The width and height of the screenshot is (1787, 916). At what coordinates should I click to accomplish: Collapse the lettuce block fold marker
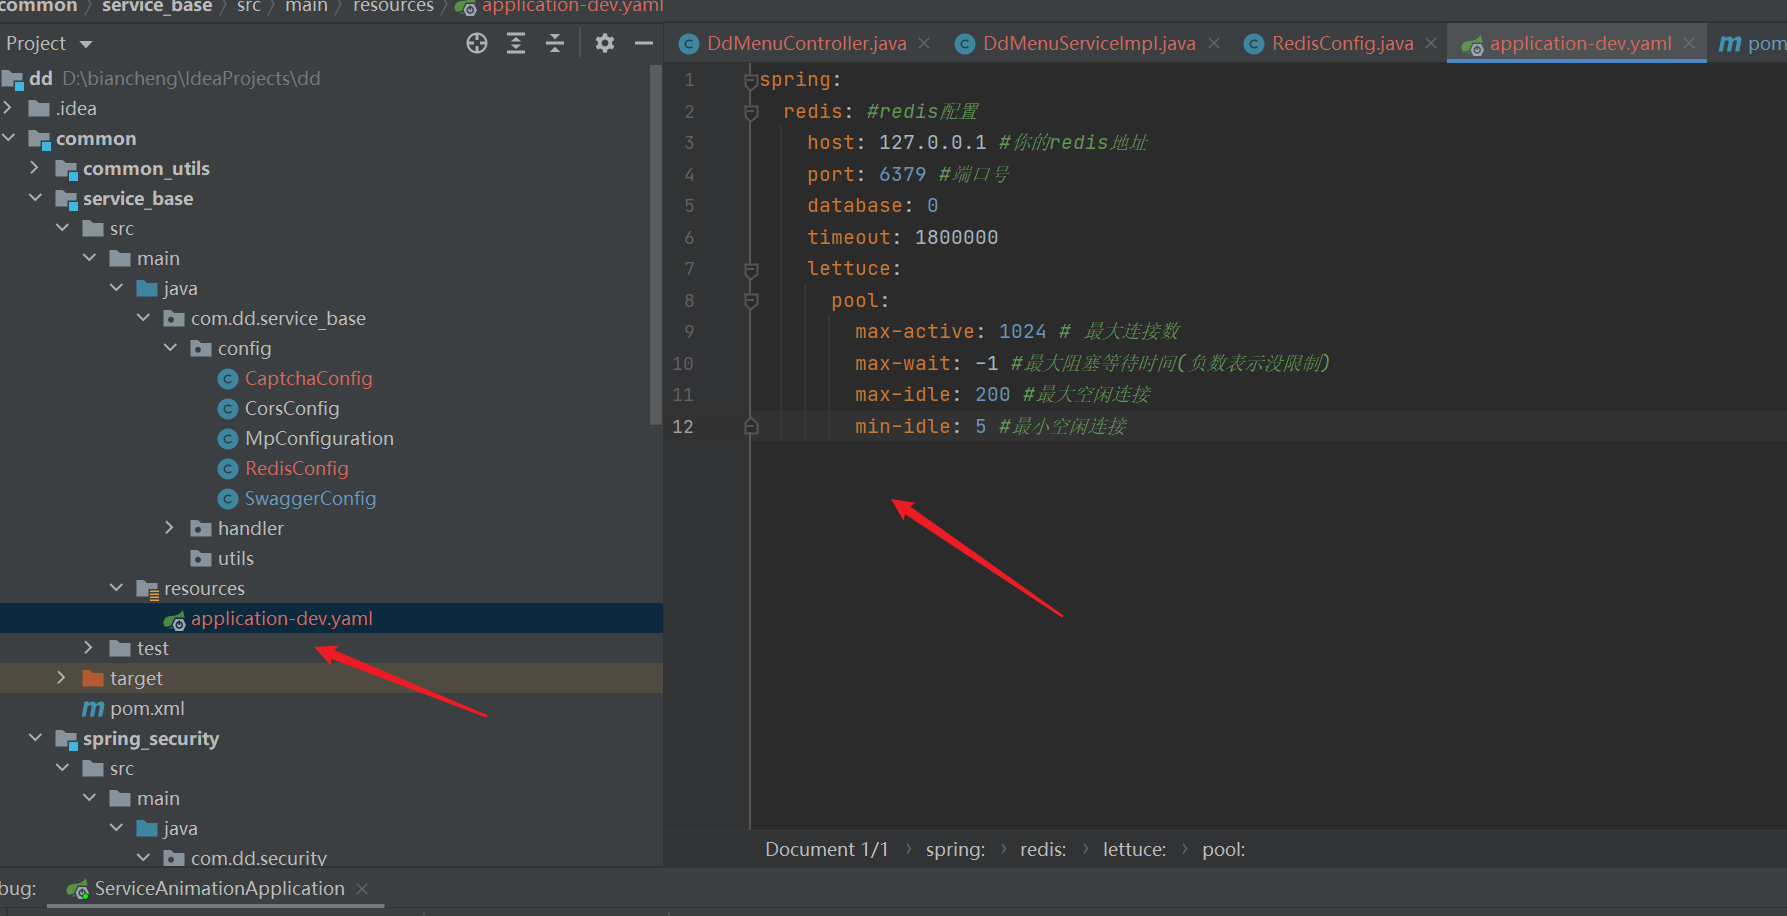tap(751, 268)
